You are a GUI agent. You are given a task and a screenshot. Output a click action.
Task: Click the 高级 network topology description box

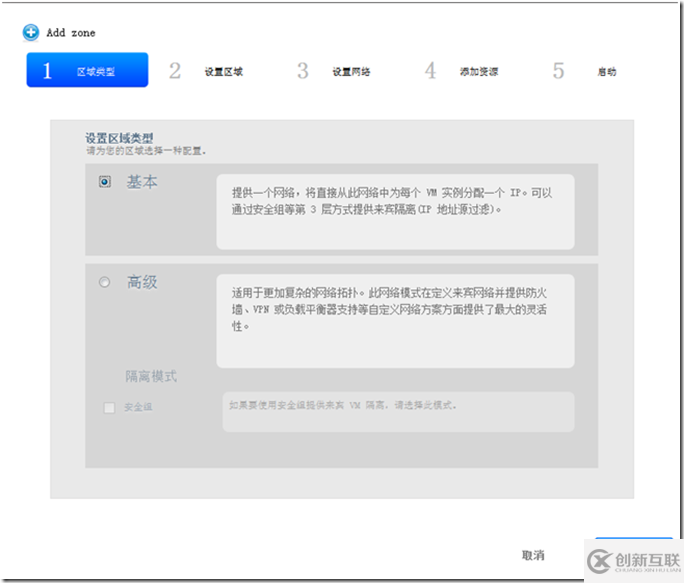pos(395,320)
